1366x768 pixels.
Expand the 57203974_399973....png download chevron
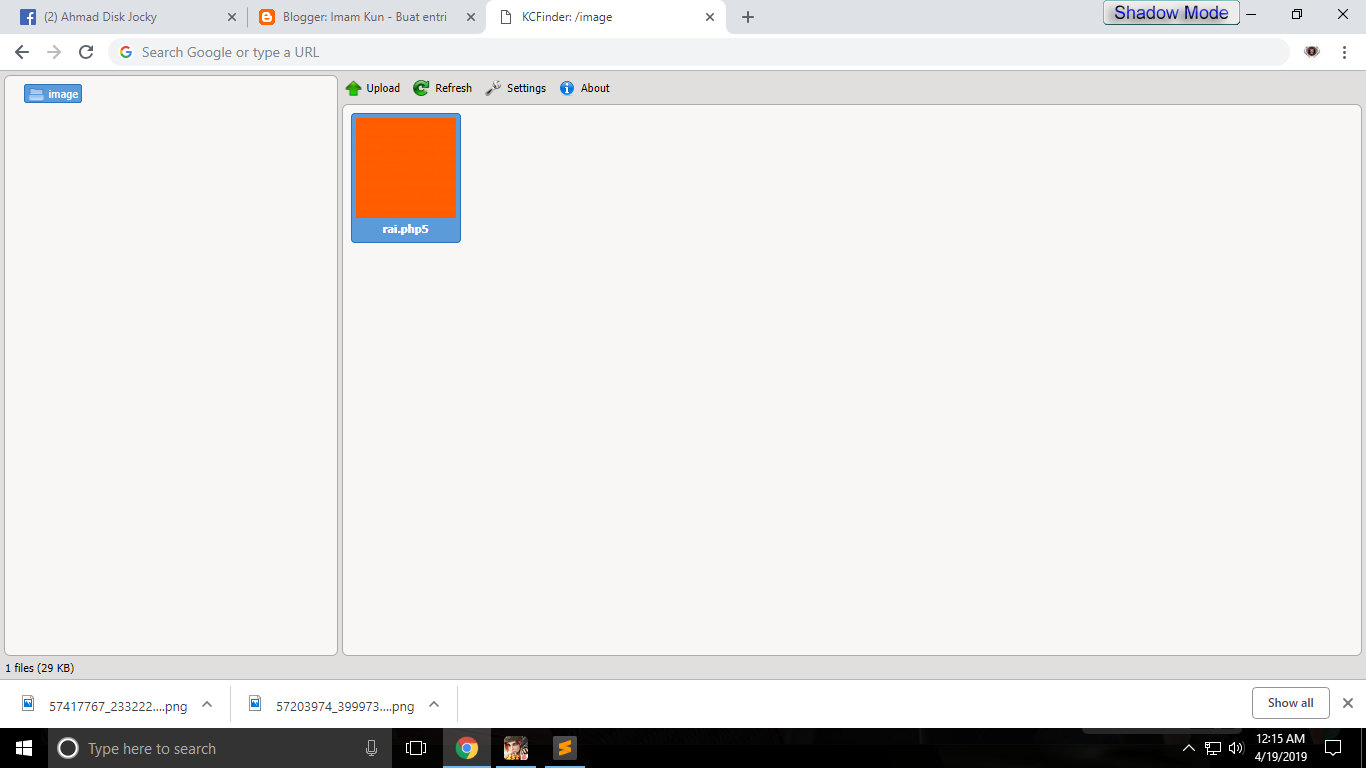click(x=434, y=704)
